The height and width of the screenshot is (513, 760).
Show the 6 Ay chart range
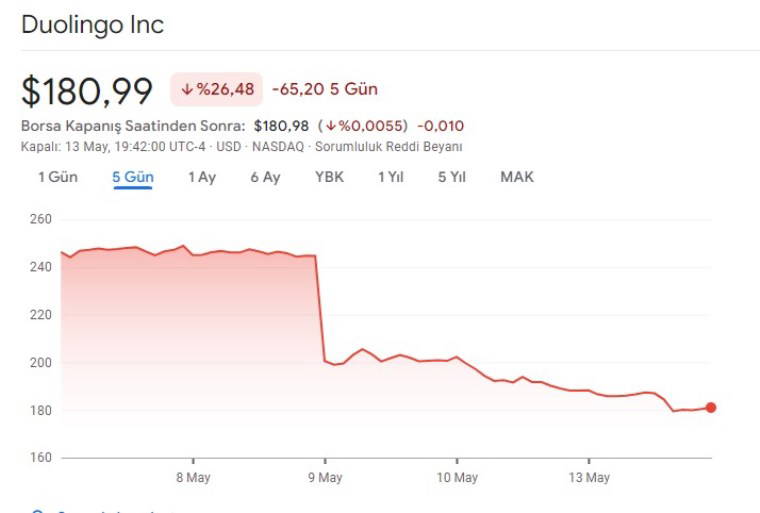pyautogui.click(x=265, y=177)
